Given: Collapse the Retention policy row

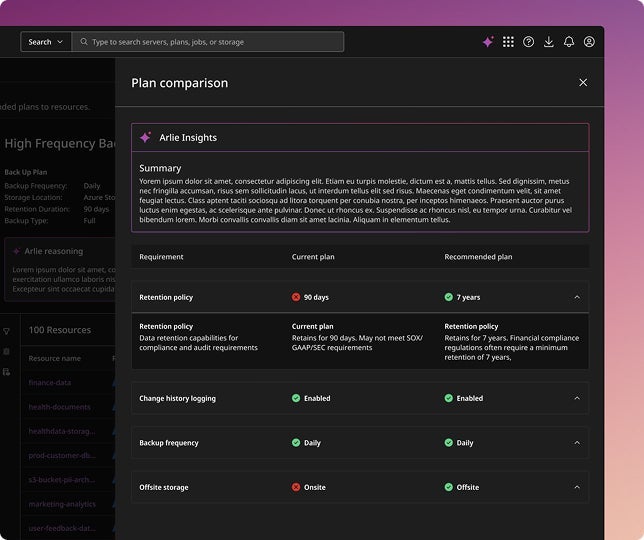Looking at the screenshot, I should (577, 297).
